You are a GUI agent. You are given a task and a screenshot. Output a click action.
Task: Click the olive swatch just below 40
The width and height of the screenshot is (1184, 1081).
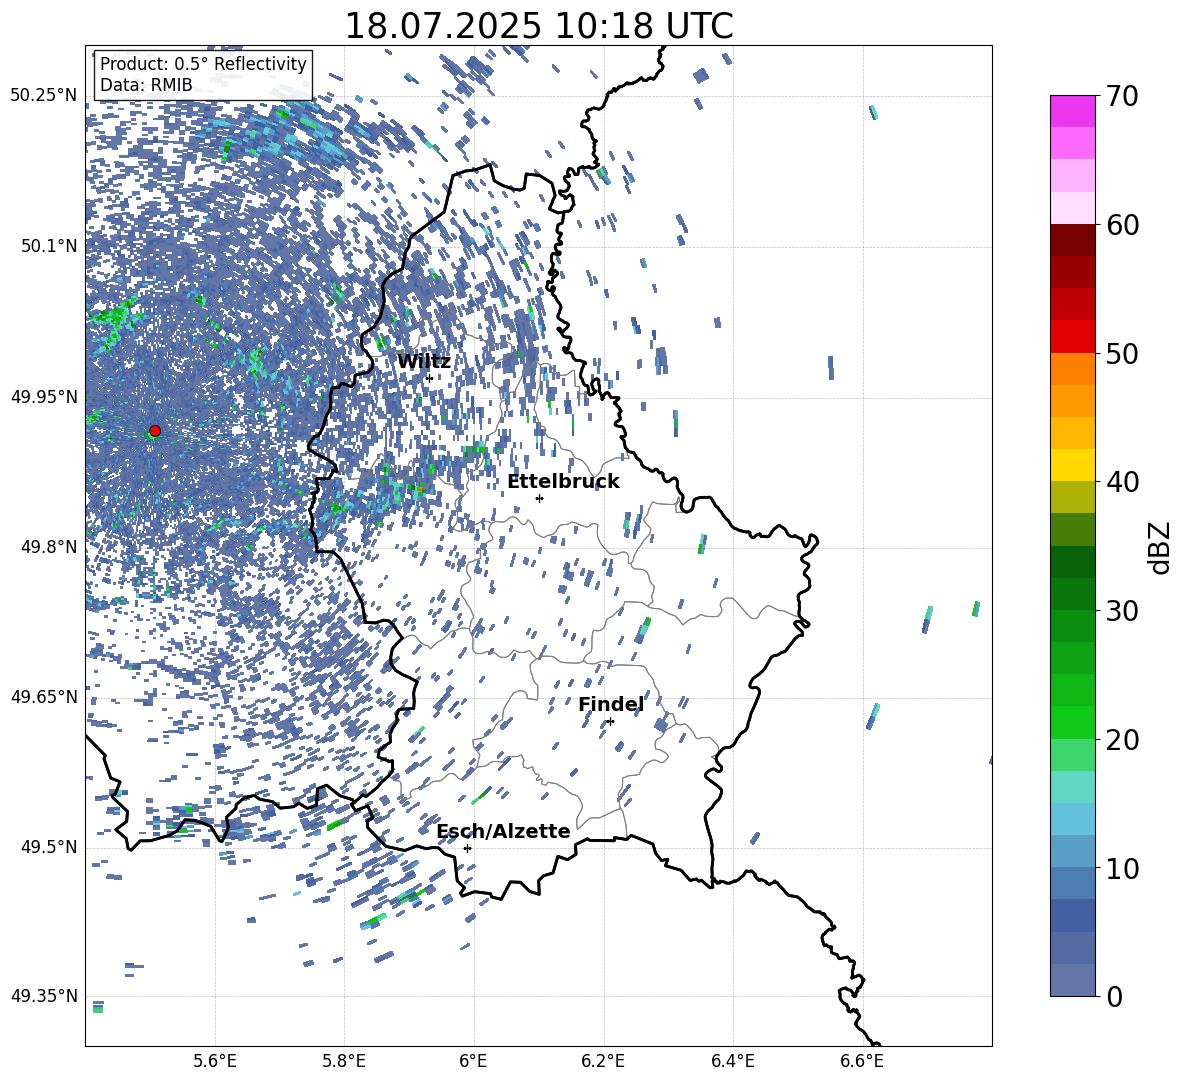(1073, 497)
